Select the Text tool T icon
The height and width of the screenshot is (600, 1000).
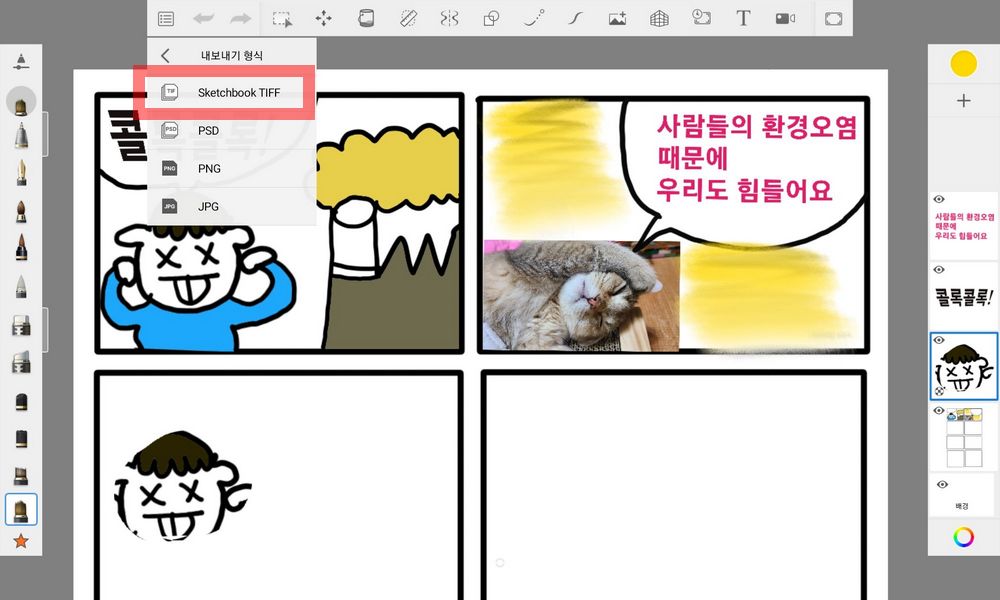pyautogui.click(x=743, y=18)
